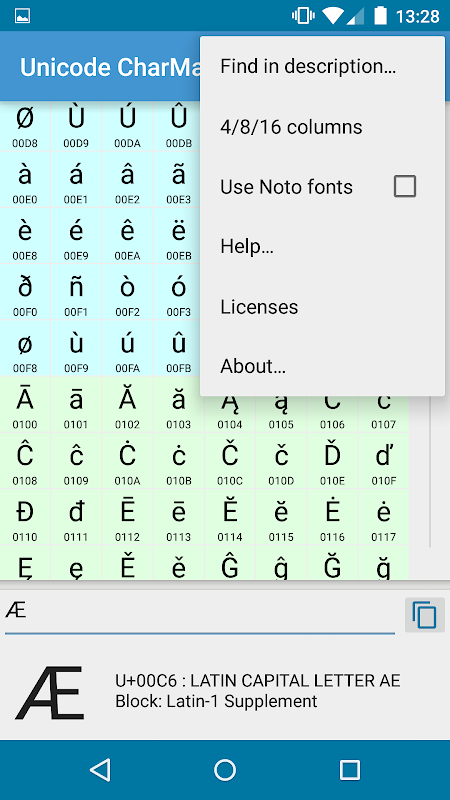
Task: Choose the Đ character at 0110
Action: [25, 518]
